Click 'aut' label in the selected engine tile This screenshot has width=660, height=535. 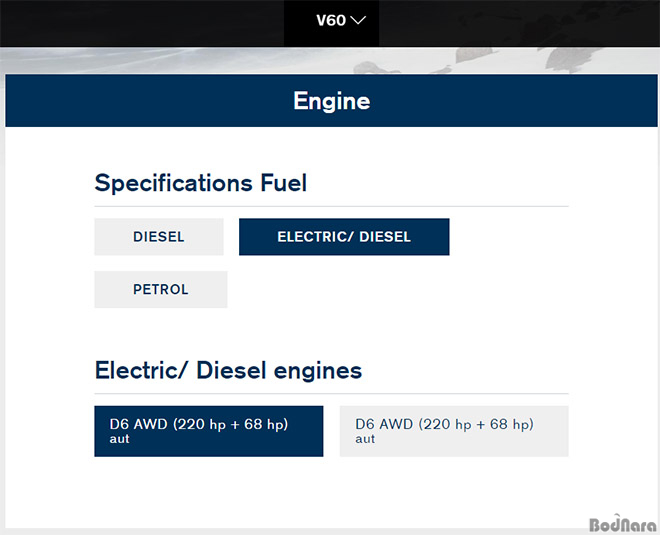(x=120, y=439)
